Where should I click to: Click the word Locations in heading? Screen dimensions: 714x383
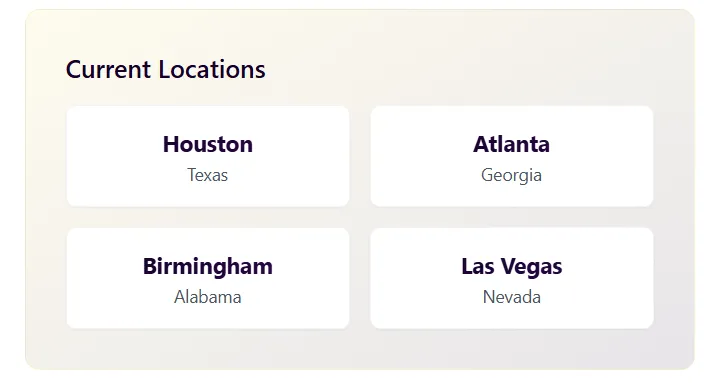212,70
